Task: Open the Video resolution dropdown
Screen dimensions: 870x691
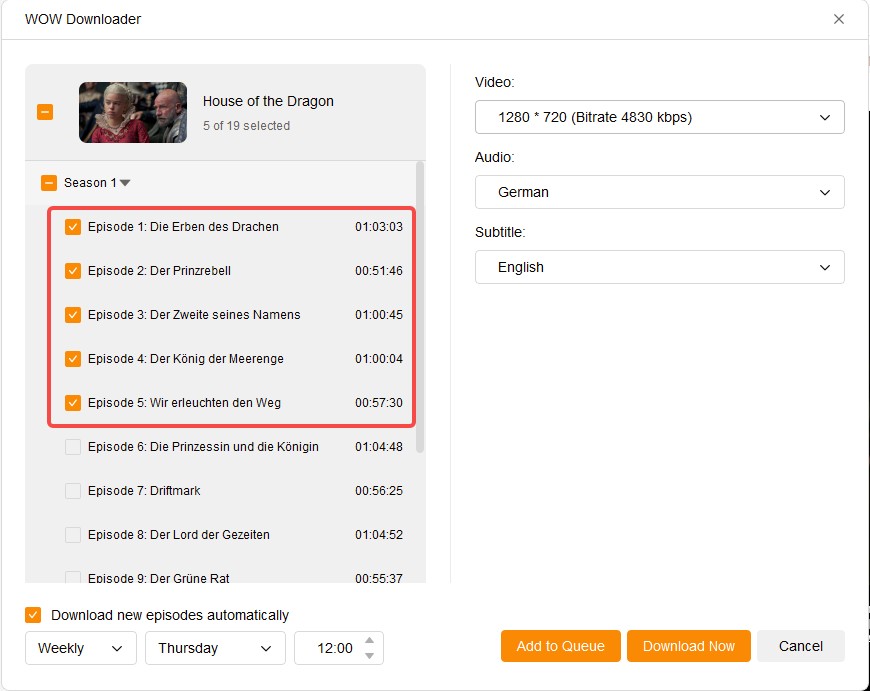Action: click(x=660, y=117)
